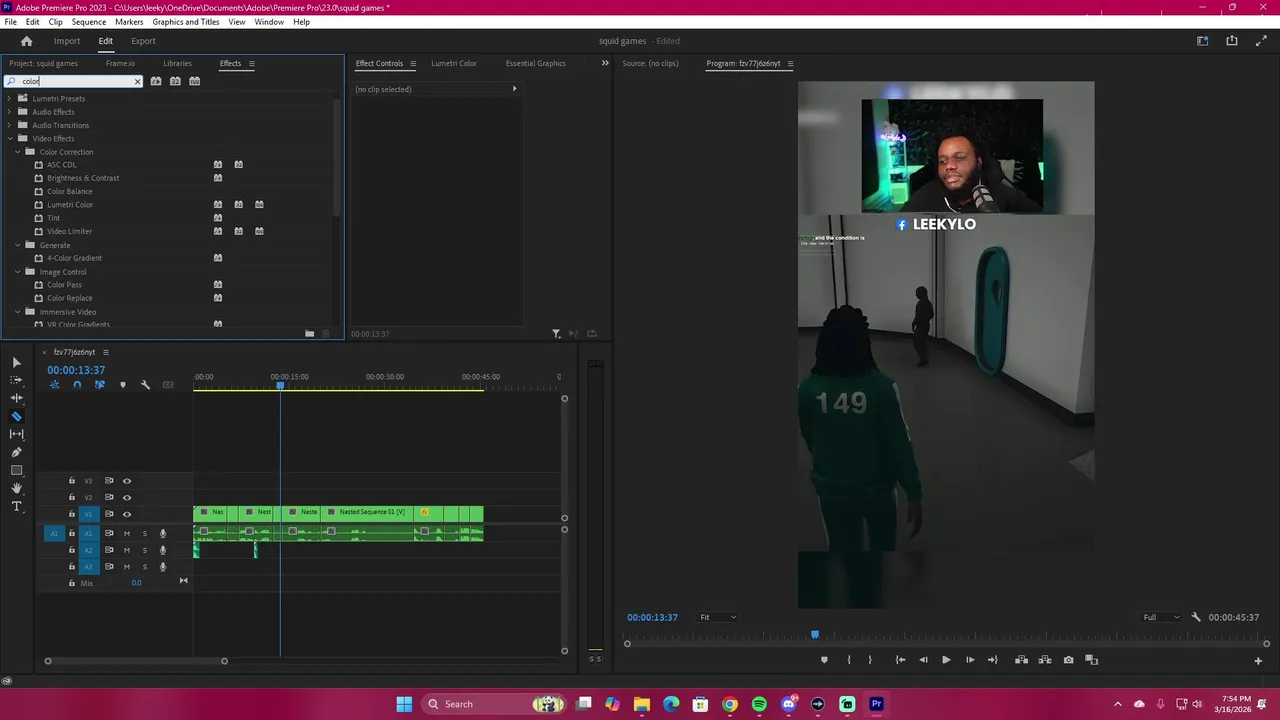This screenshot has height=720, width=1280.
Task: Open timeline display settings wrench
Action: click(145, 385)
